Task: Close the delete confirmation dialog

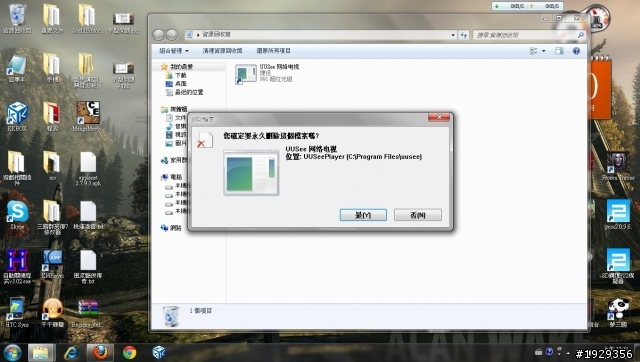Action: pyautogui.click(x=439, y=117)
